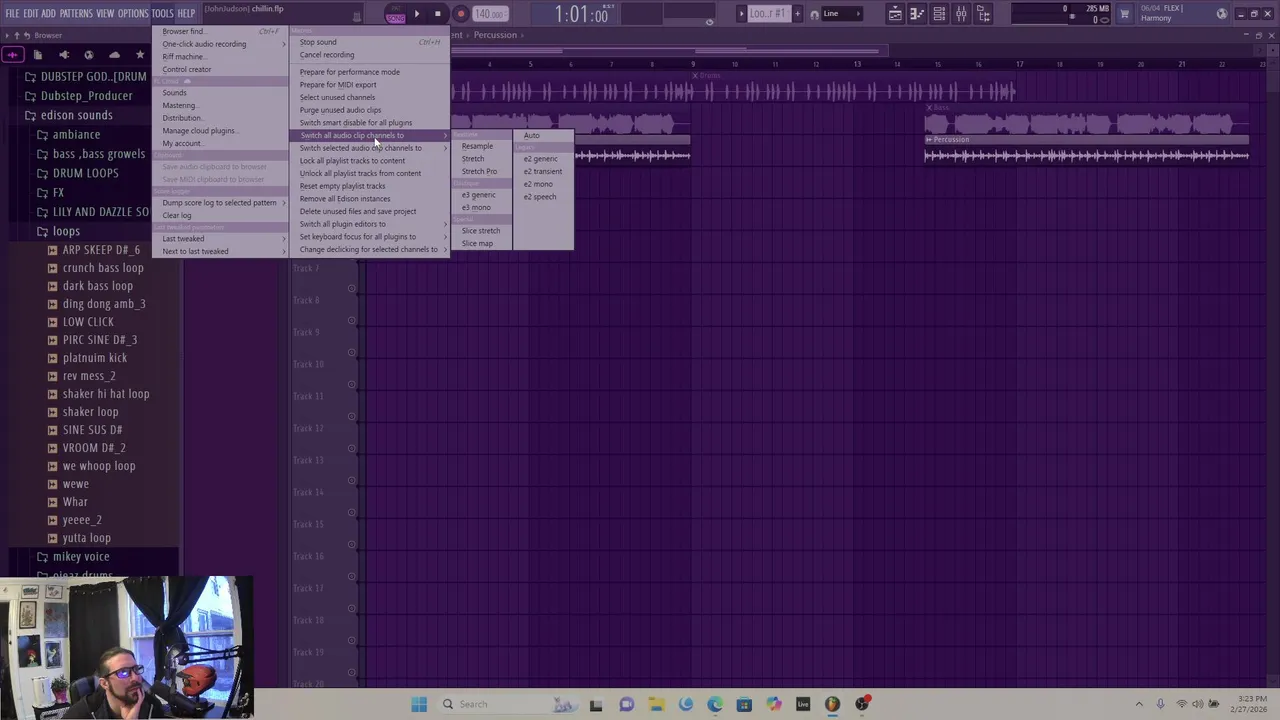Click the Browser collapse arrow icon

click(6, 35)
